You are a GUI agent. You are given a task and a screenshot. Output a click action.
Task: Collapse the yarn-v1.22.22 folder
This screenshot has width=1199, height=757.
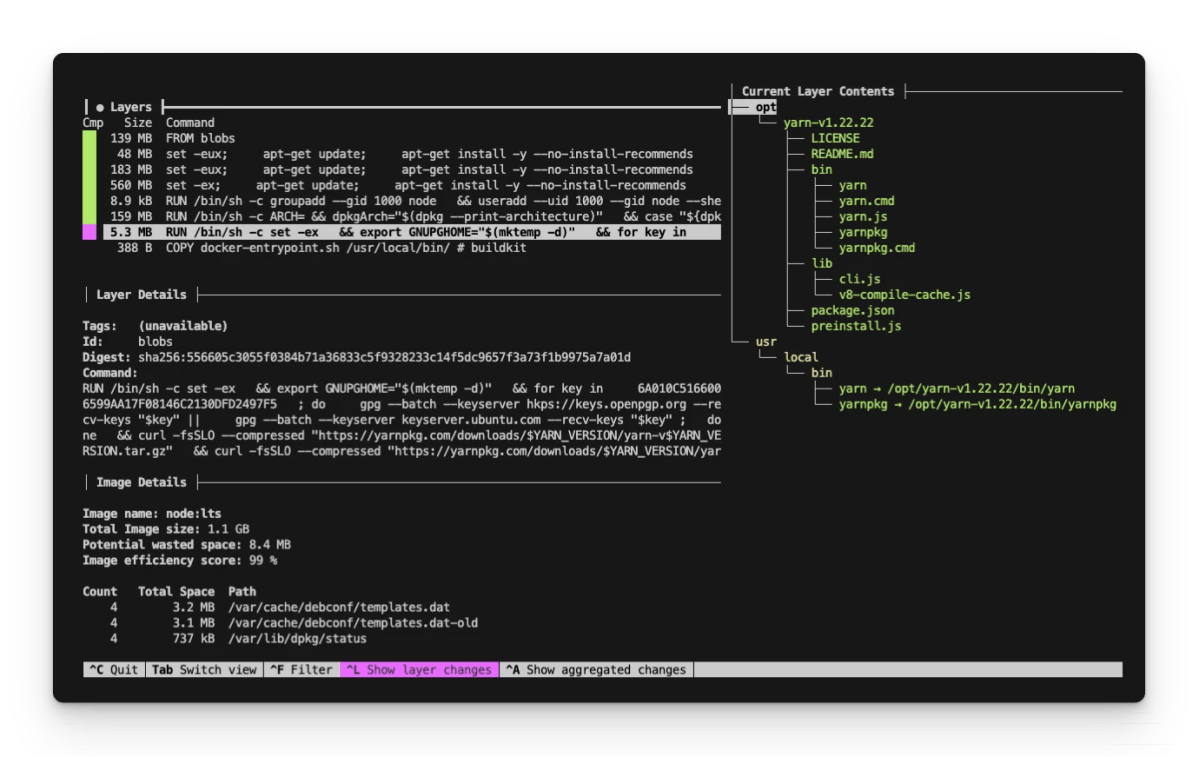pos(828,122)
